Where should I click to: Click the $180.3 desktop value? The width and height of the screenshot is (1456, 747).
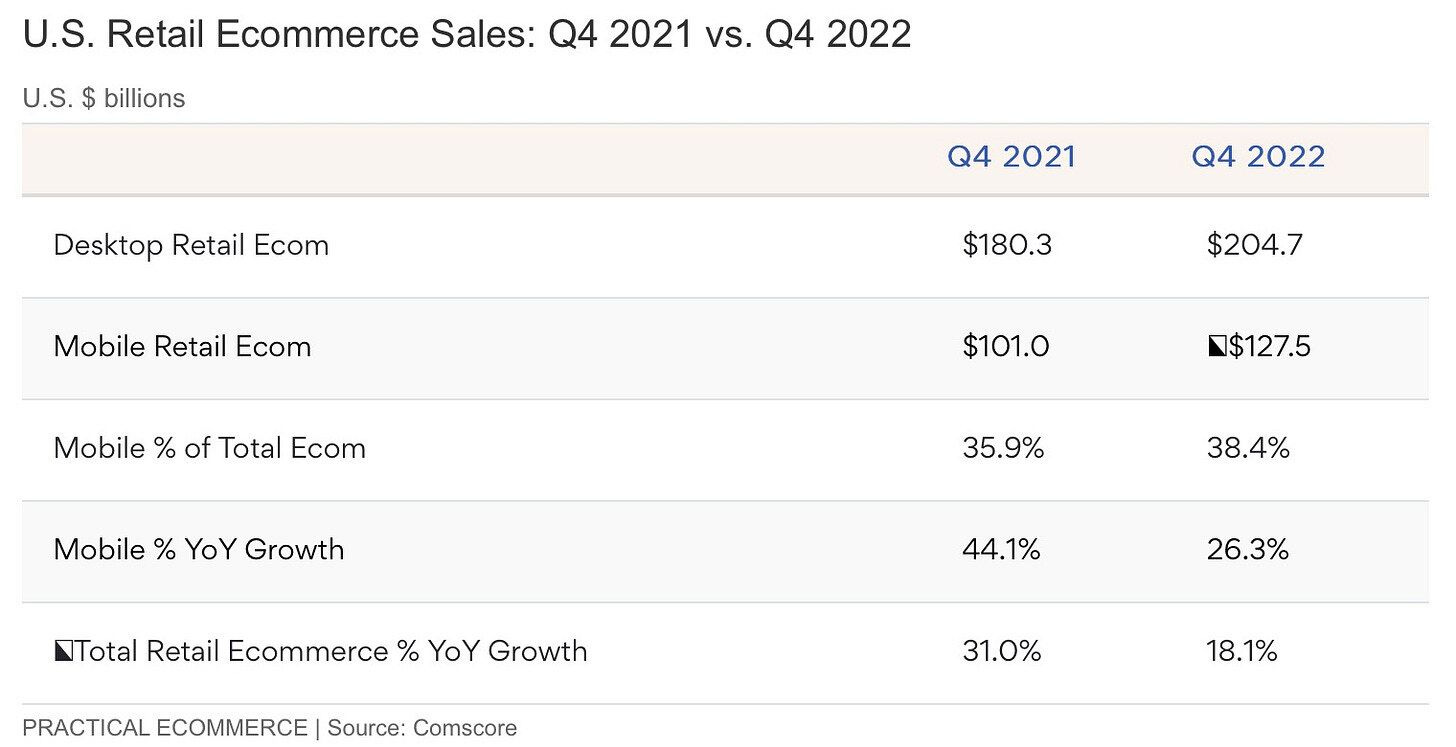coord(1007,245)
